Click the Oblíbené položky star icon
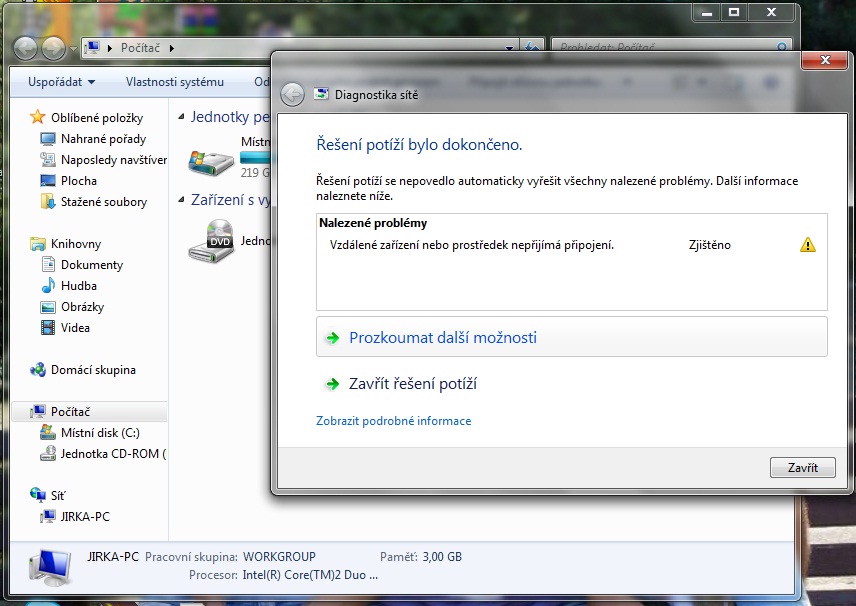856x606 pixels. pos(38,117)
